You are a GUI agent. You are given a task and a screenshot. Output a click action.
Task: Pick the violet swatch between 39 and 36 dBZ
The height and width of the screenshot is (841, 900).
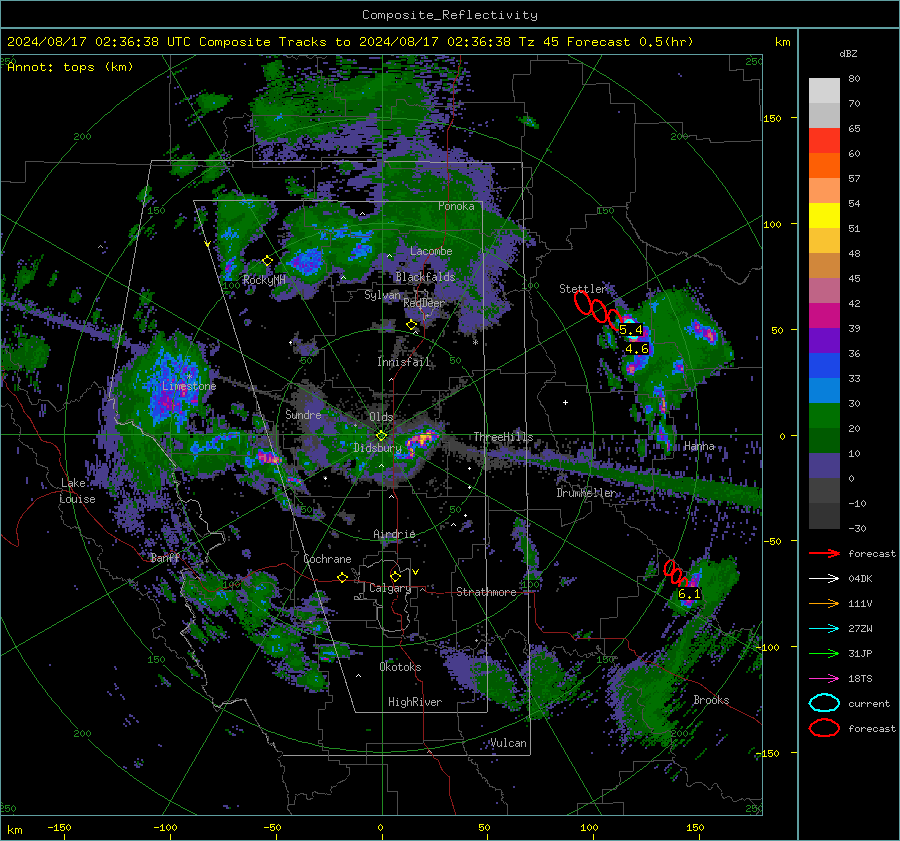[824, 340]
